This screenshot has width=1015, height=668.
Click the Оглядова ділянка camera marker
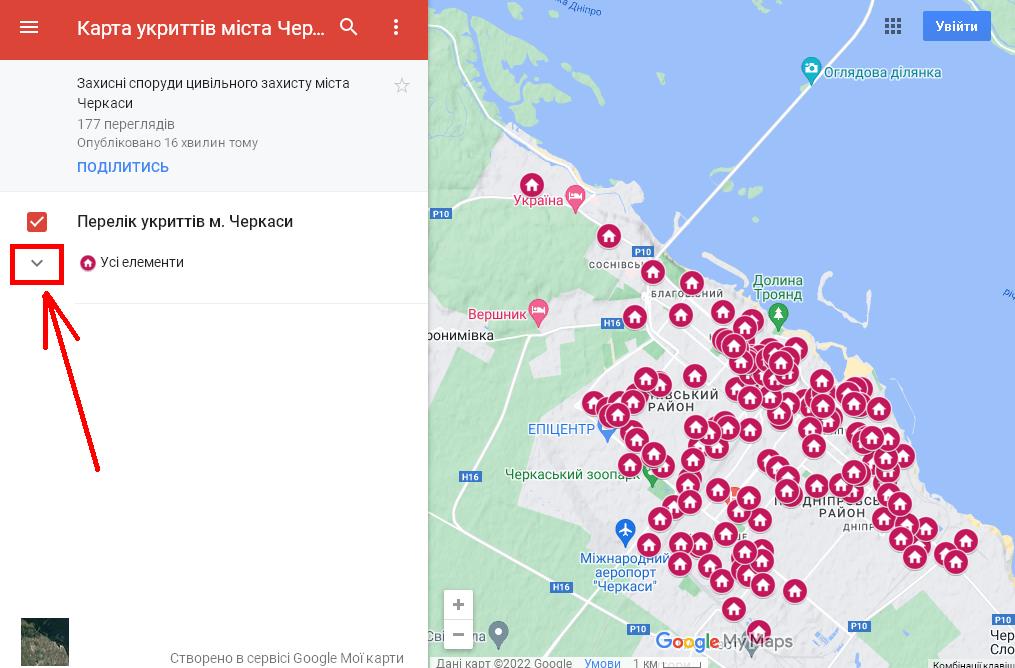(x=812, y=69)
